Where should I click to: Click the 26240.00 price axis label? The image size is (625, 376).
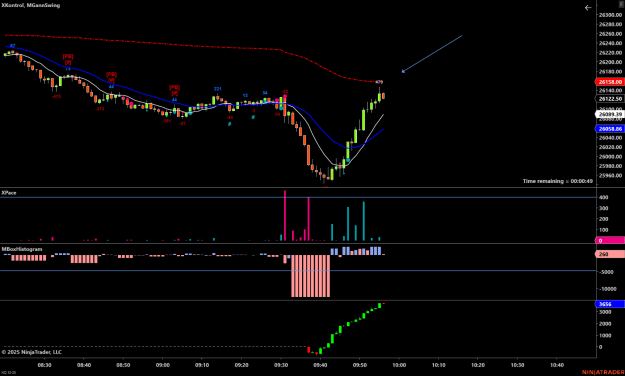click(610, 43)
